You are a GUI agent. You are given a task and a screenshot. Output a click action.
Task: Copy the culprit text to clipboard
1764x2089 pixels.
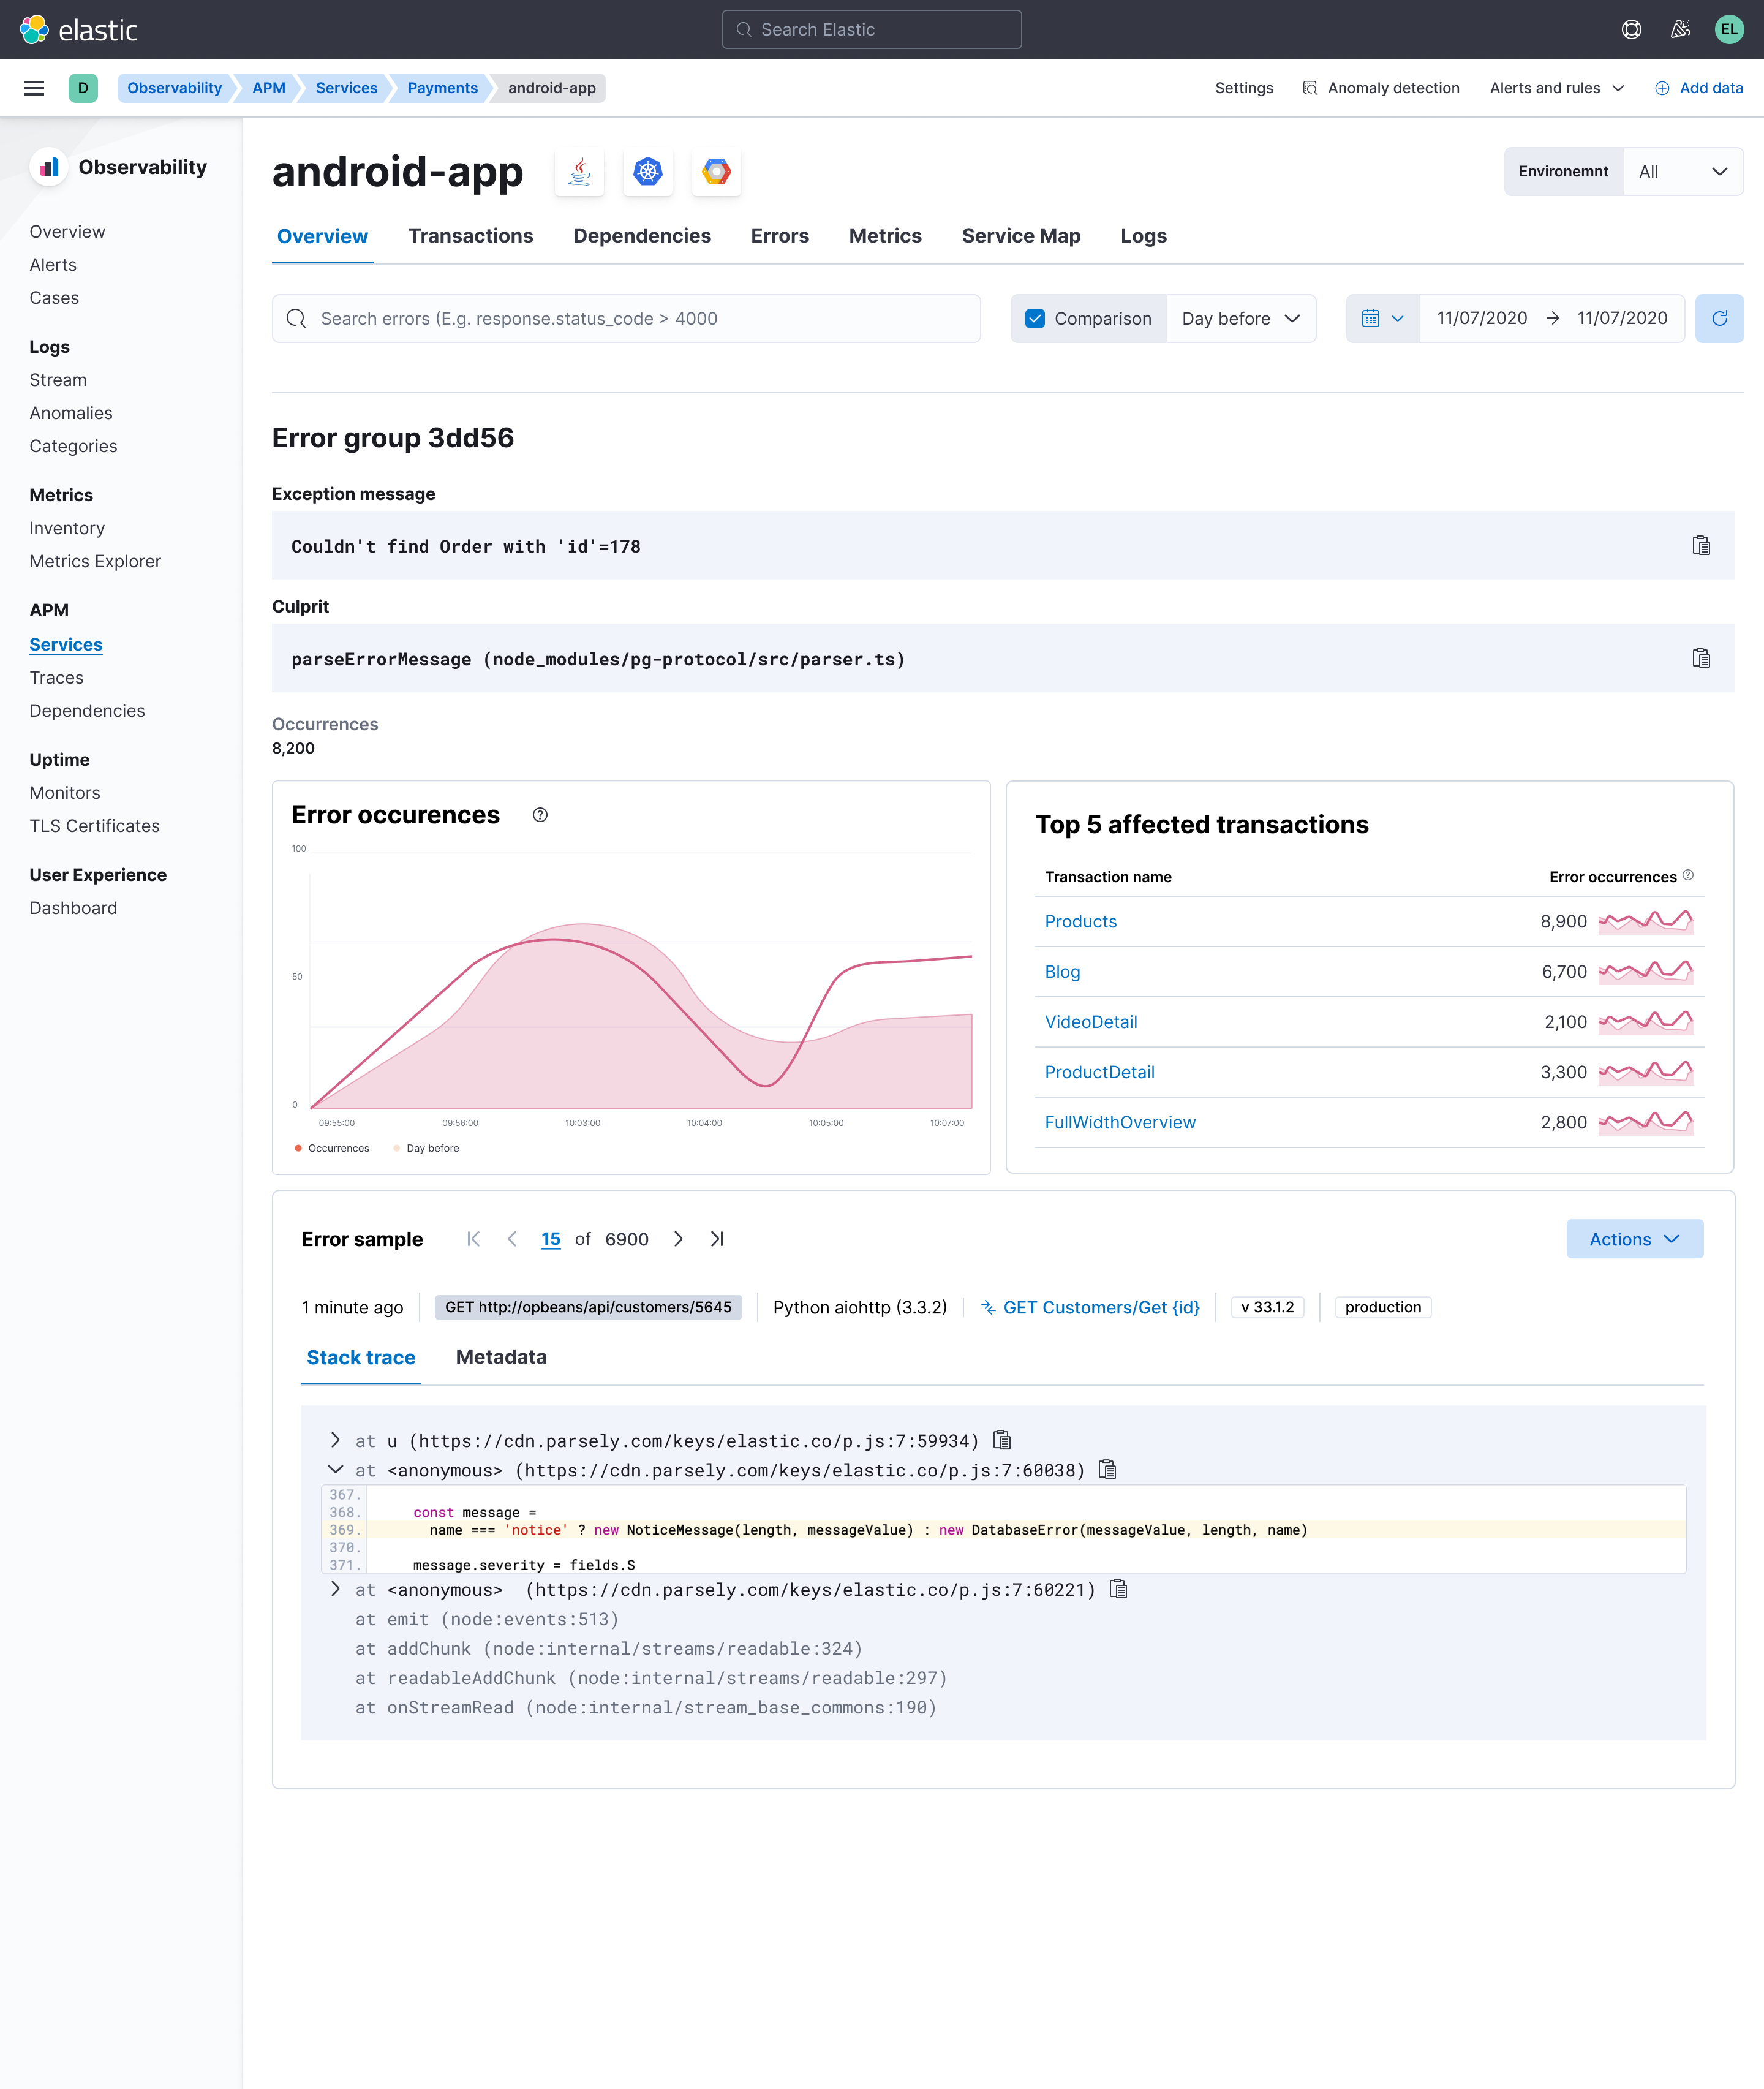tap(1700, 658)
